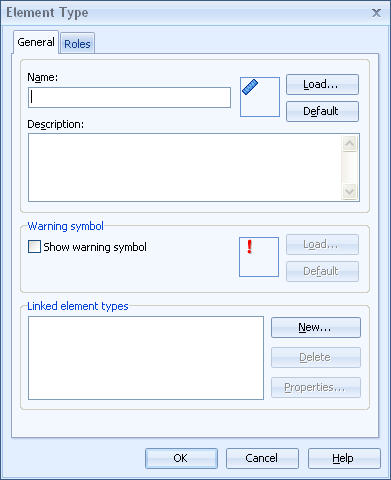Add a New linked element type
391x480 pixels.
point(316,328)
